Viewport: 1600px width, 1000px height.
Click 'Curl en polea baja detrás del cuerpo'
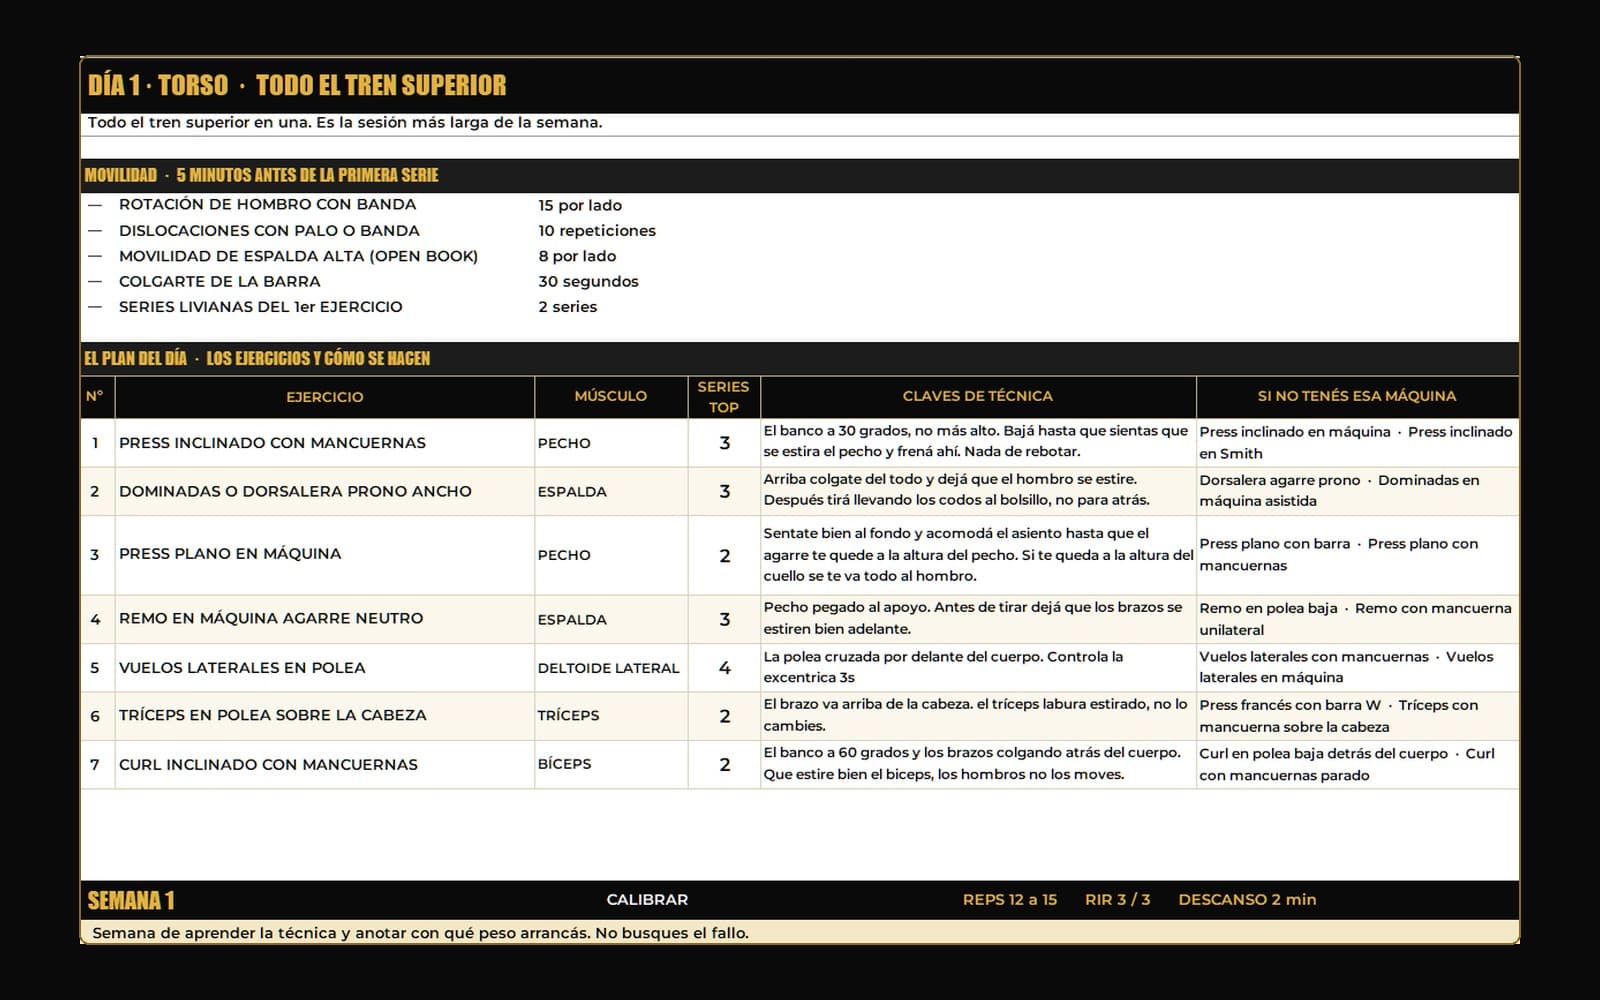1357,764
